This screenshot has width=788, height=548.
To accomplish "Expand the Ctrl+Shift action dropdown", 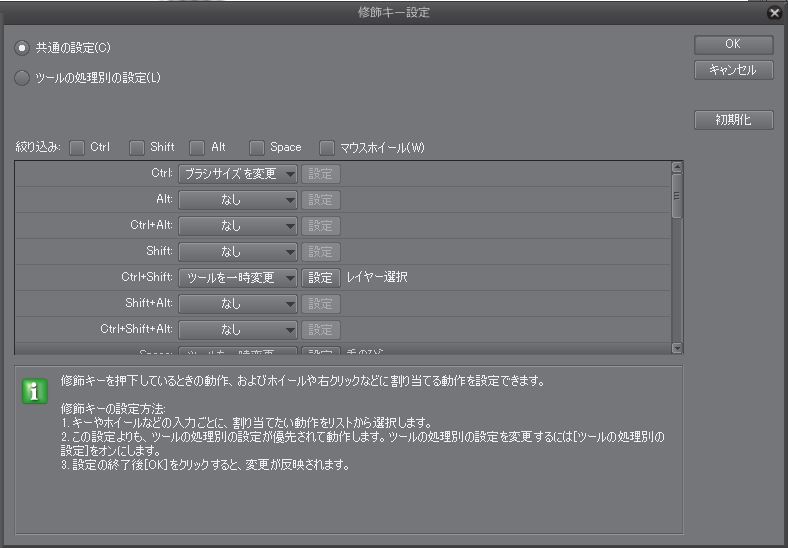I will coord(238,278).
